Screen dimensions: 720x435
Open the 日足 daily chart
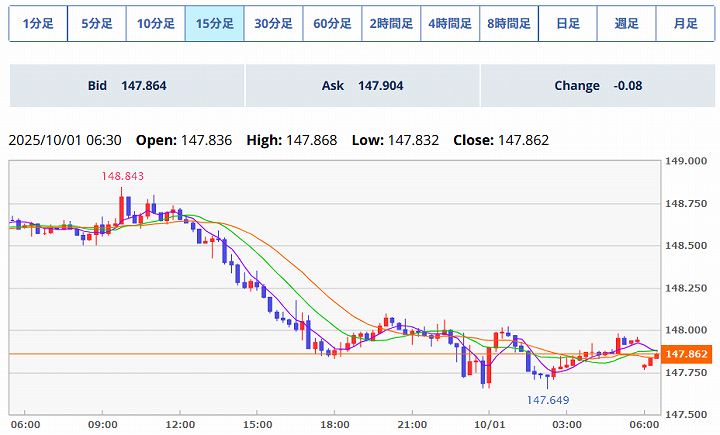pyautogui.click(x=567, y=24)
